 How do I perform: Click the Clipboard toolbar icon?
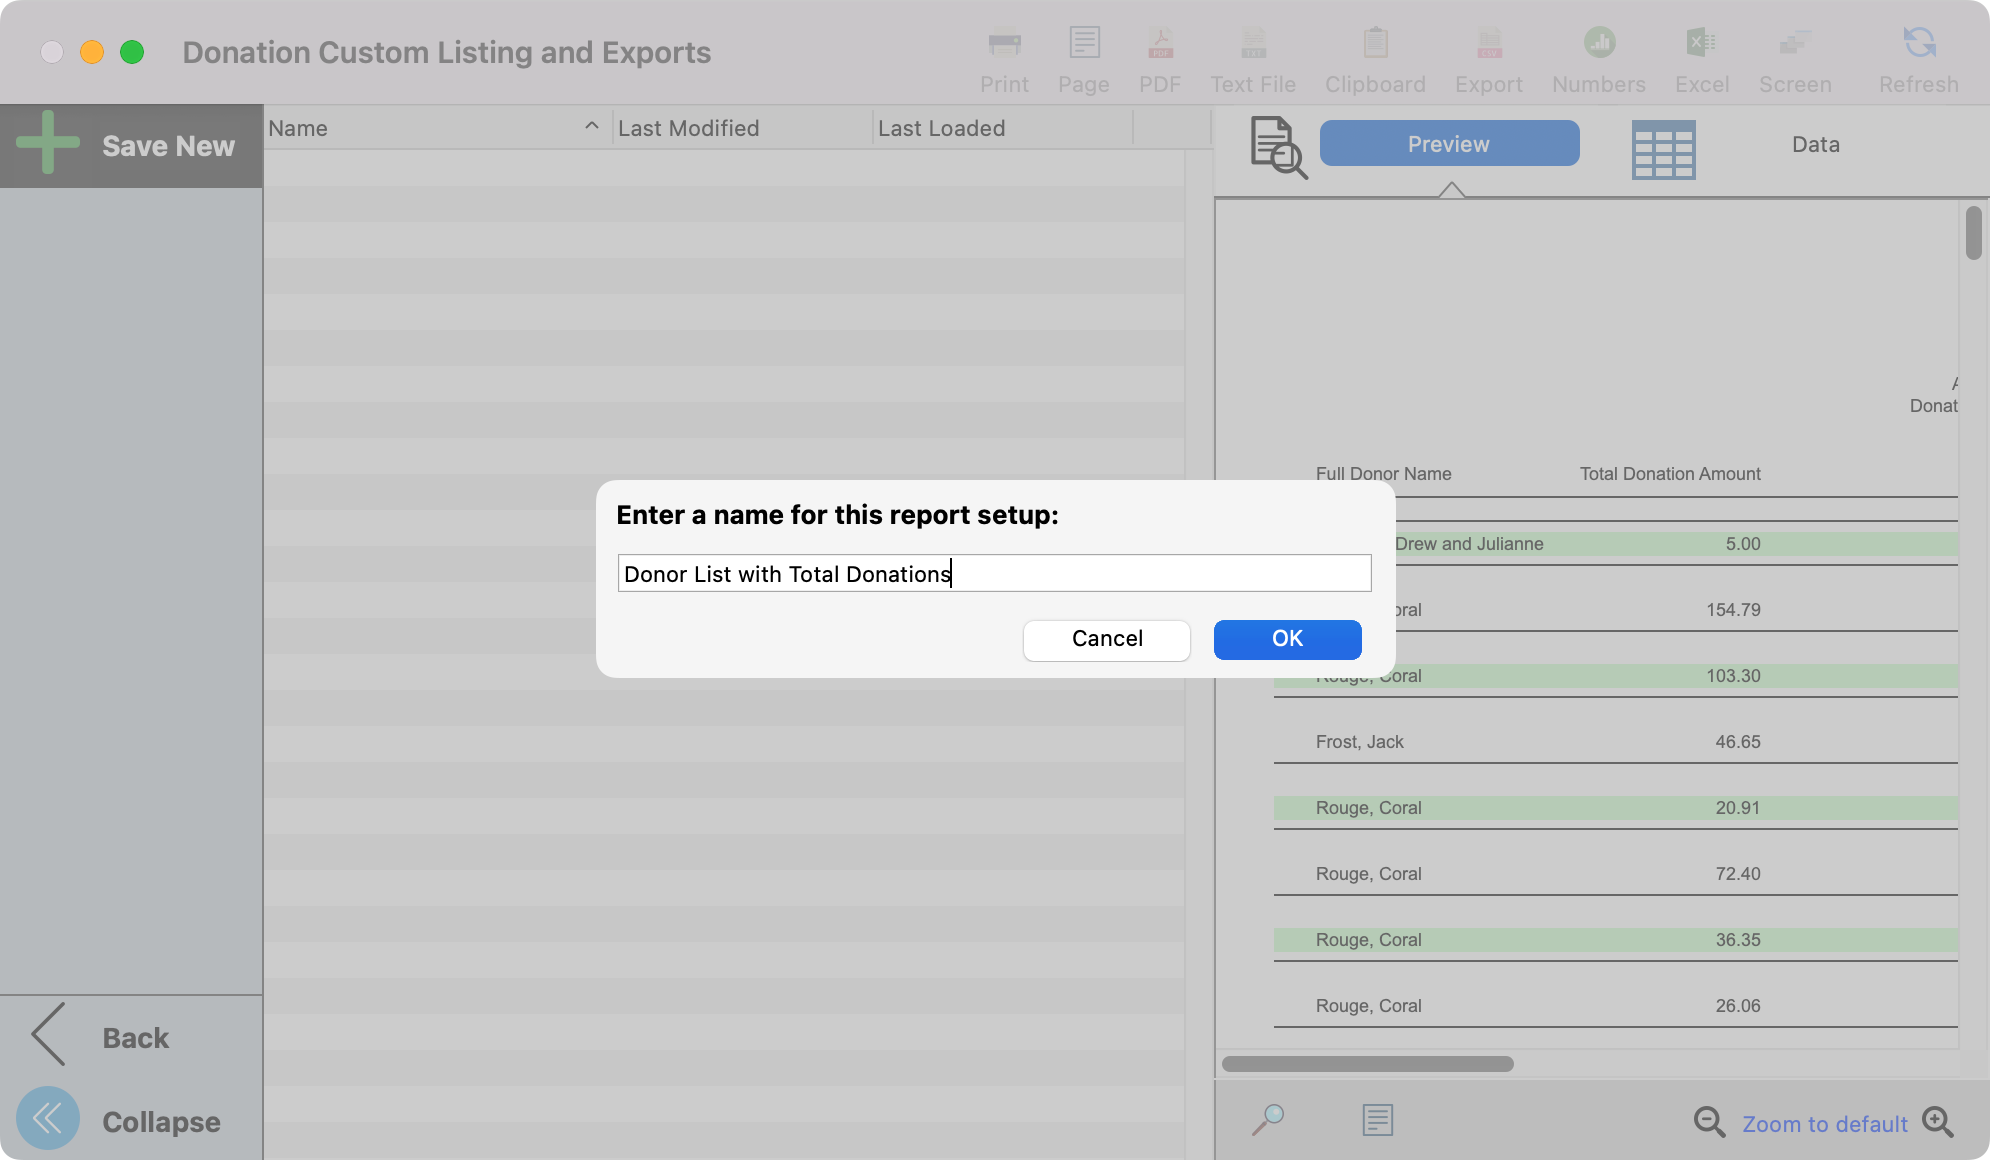(1375, 44)
